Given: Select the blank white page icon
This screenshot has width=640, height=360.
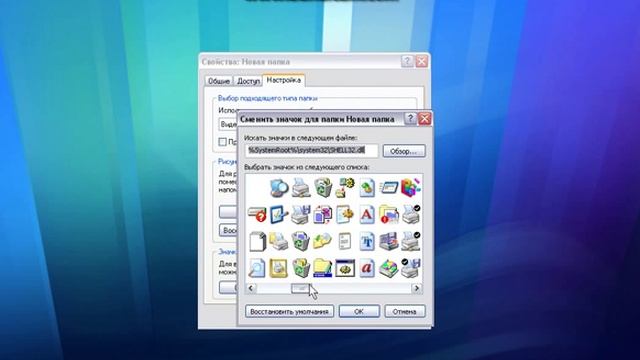Looking at the screenshot, I should (x=257, y=241).
